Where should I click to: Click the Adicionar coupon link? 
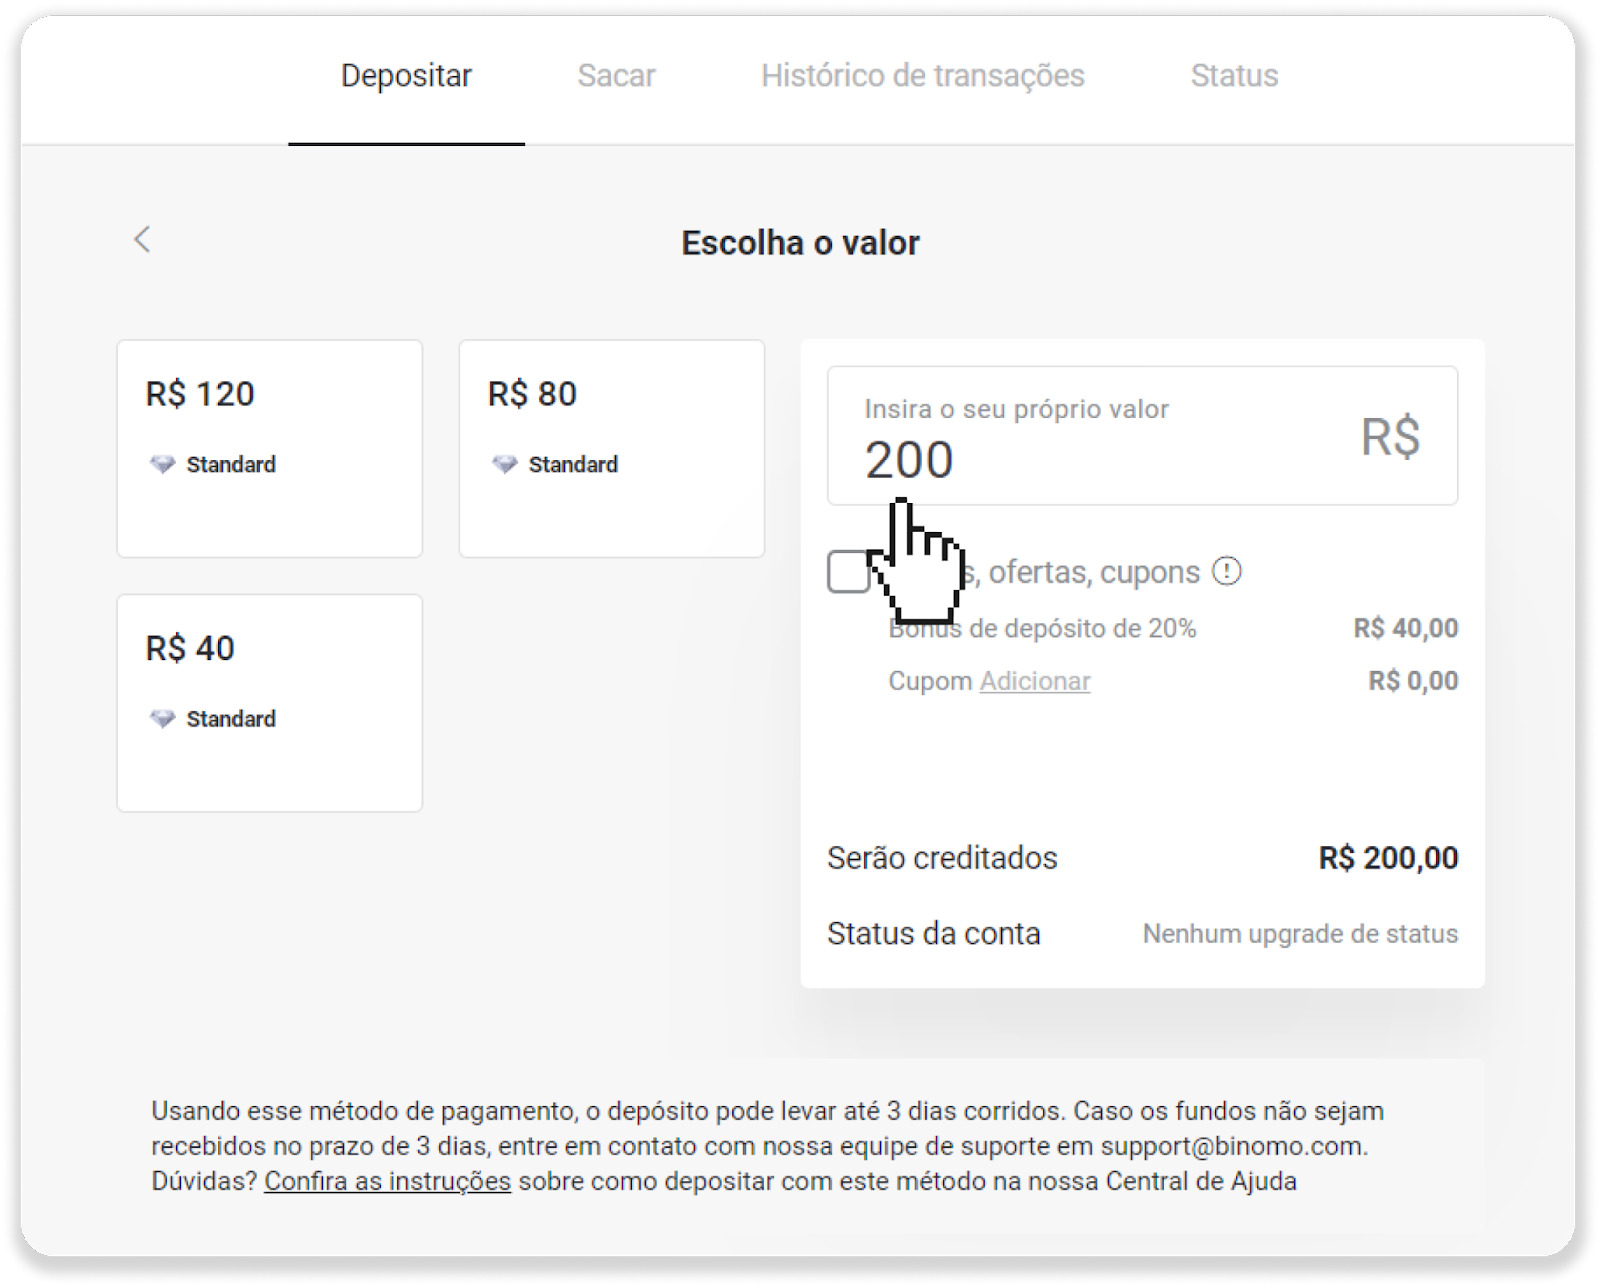pyautogui.click(x=1035, y=681)
